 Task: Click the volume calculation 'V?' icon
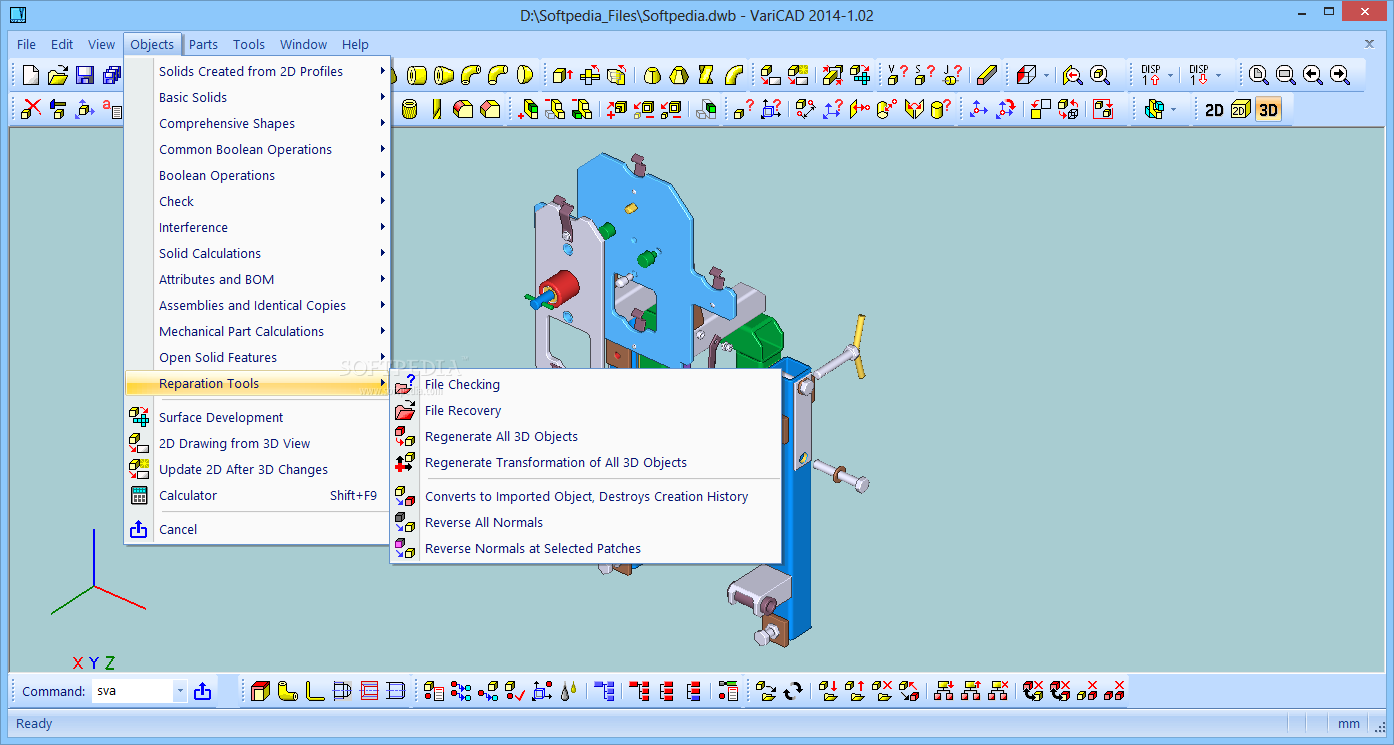click(x=897, y=75)
